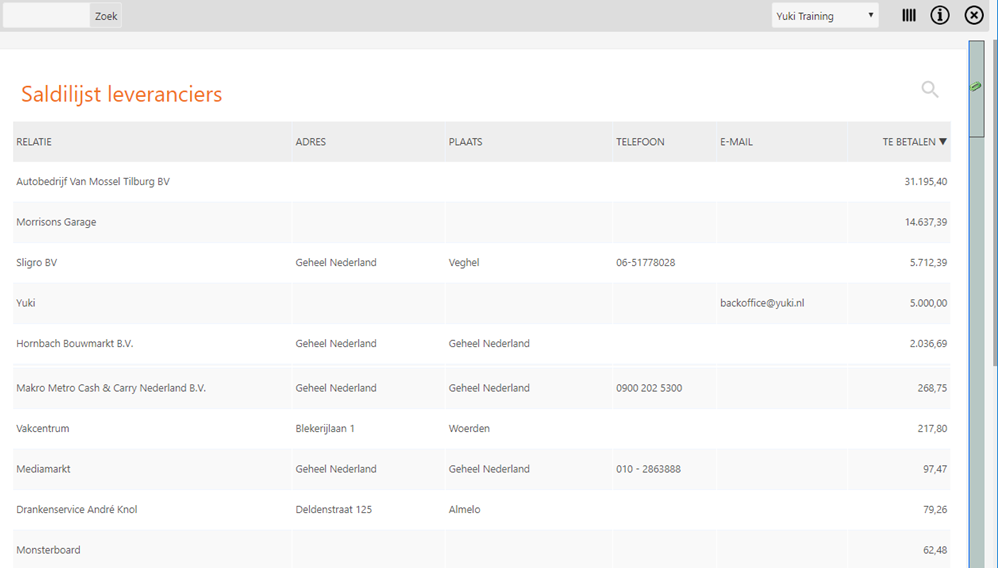The height and width of the screenshot is (568, 998).
Task: Focus the search input field
Action: click(x=46, y=16)
